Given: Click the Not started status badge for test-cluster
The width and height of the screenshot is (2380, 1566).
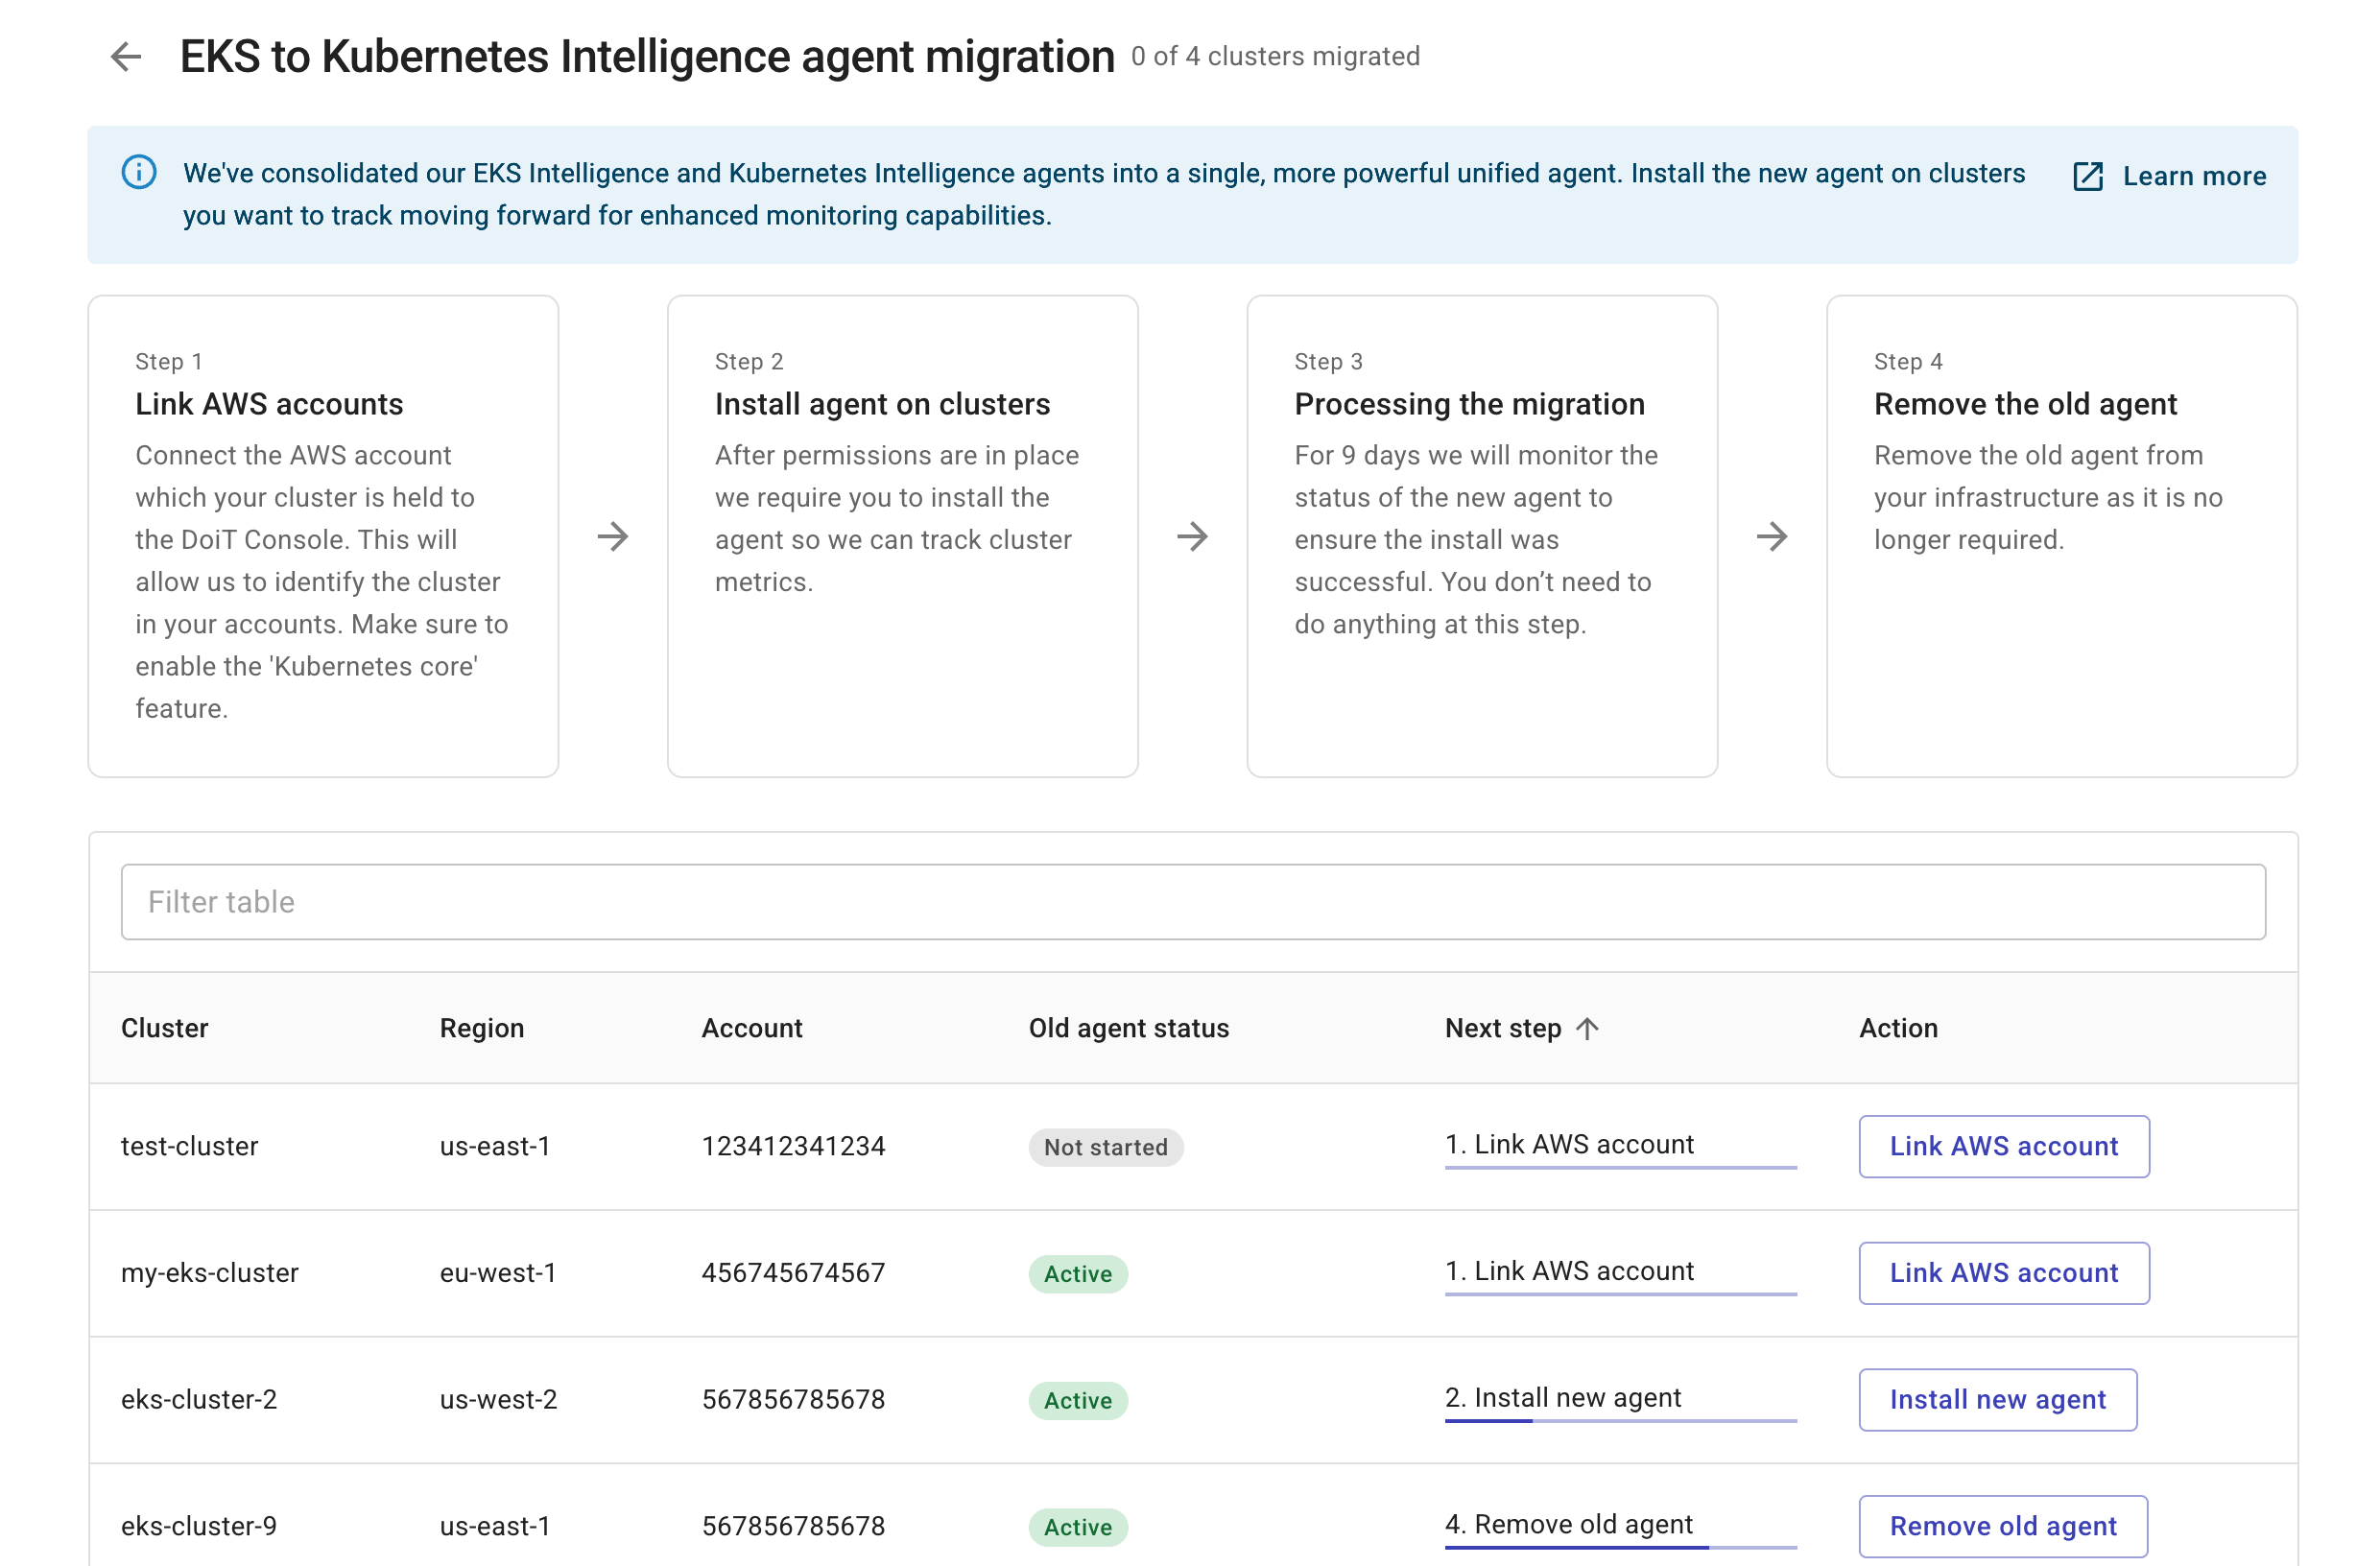Looking at the screenshot, I should 1105,1147.
